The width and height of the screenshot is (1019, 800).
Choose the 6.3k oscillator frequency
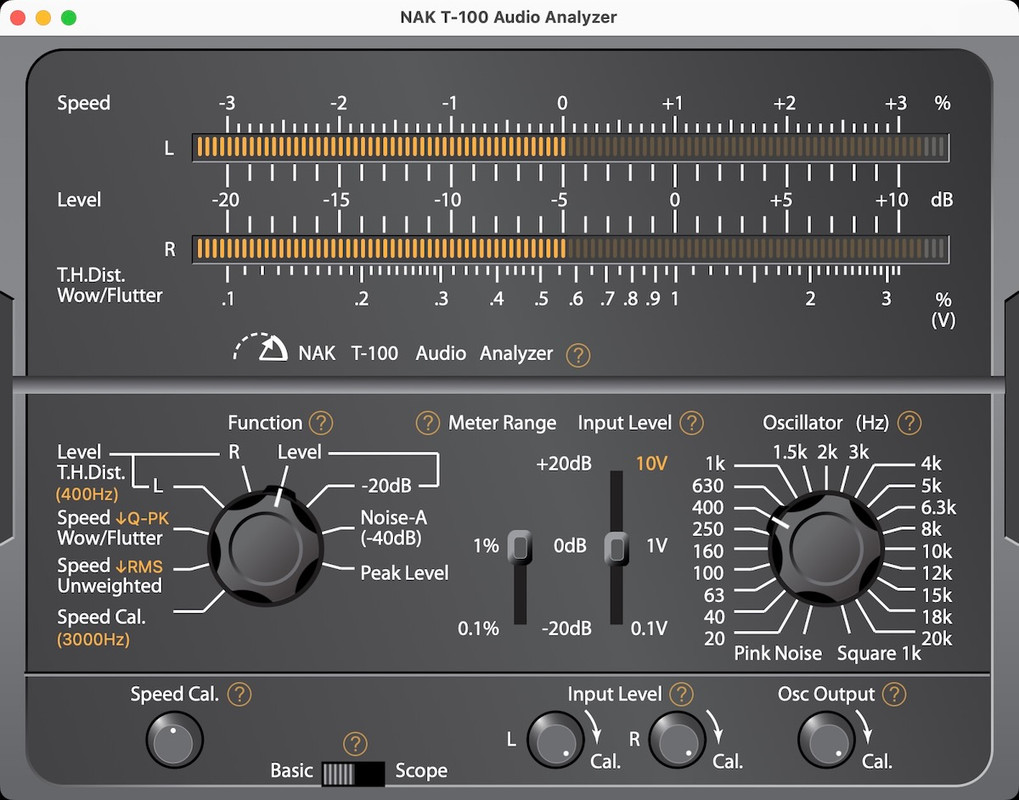click(x=938, y=508)
